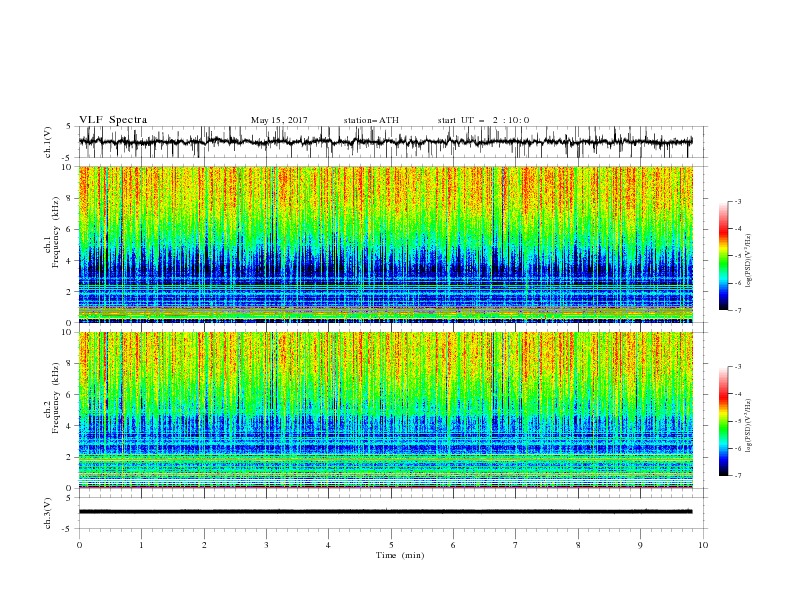Screen dimensions: 792x612
Task: Click the ch.1 PSD color scale bar
Action: click(723, 255)
